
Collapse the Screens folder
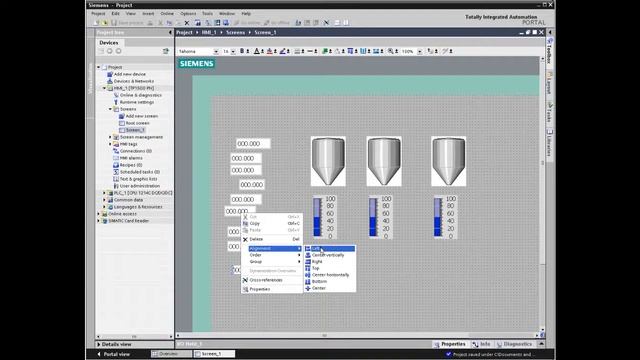(110, 109)
